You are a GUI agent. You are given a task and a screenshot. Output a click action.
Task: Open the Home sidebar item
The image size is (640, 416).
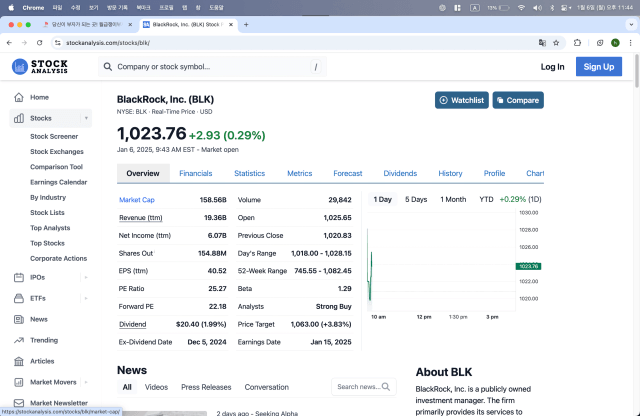(39, 97)
